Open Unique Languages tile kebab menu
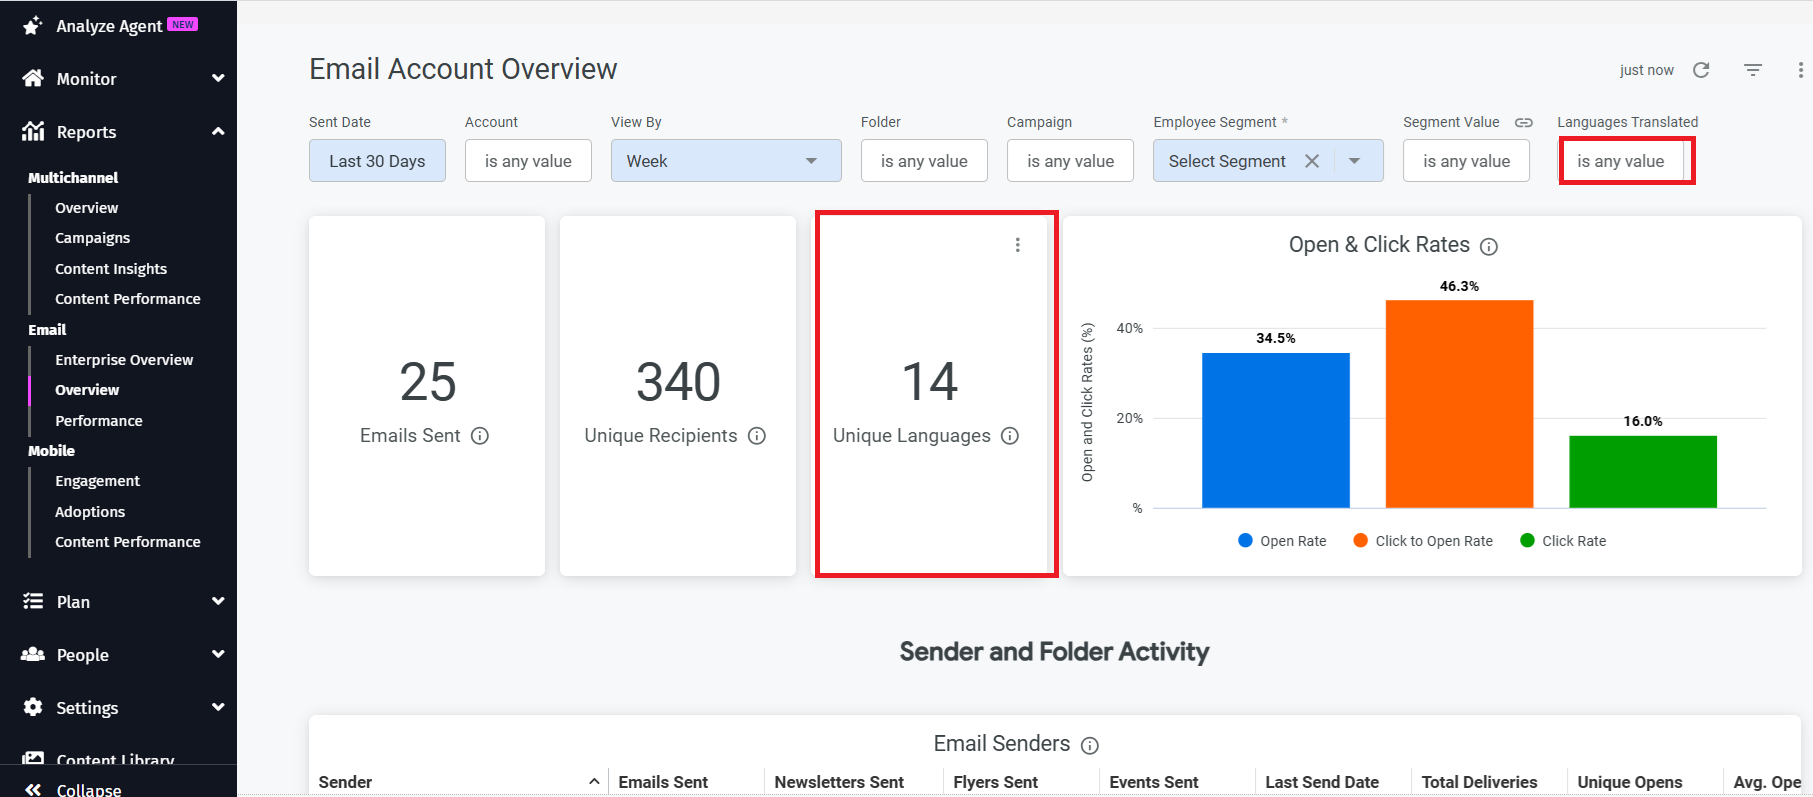Viewport: 1813px width, 797px height. coord(1018,245)
